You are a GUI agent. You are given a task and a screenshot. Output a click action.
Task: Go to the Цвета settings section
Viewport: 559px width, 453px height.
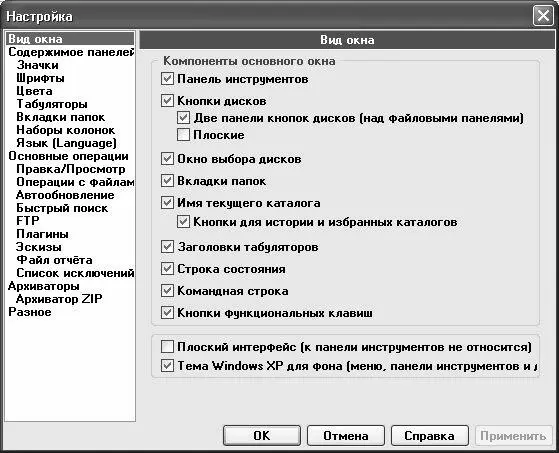34,91
